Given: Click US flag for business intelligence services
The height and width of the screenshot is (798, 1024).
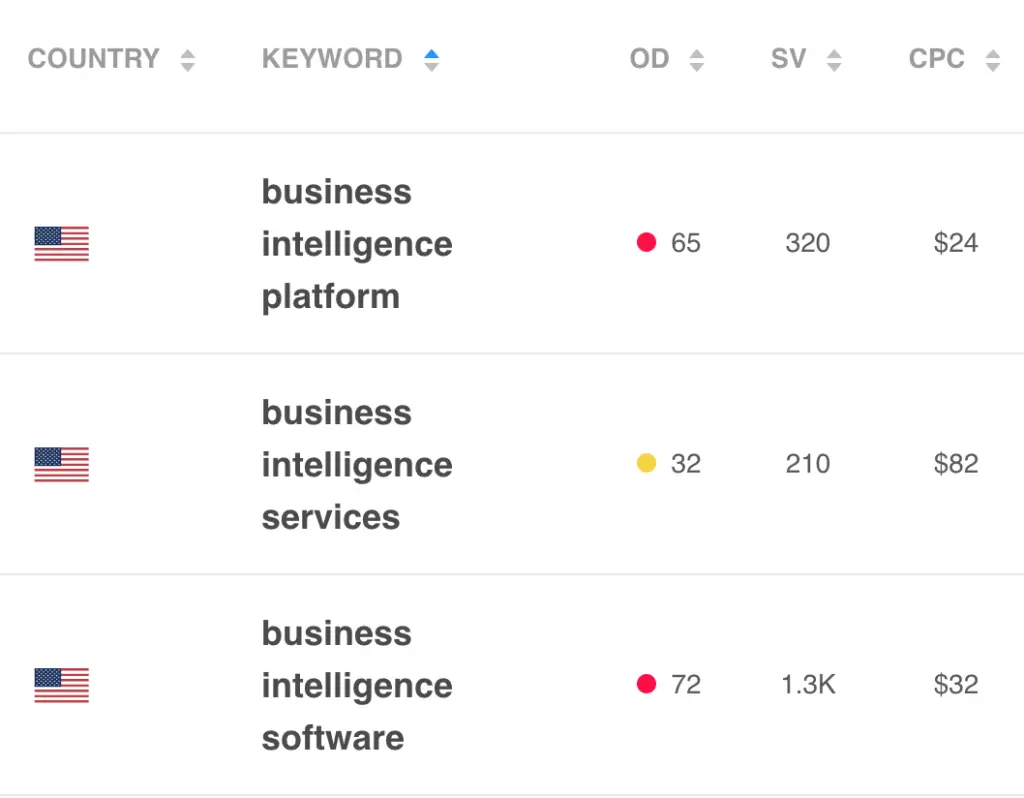Looking at the screenshot, I should click(61, 464).
